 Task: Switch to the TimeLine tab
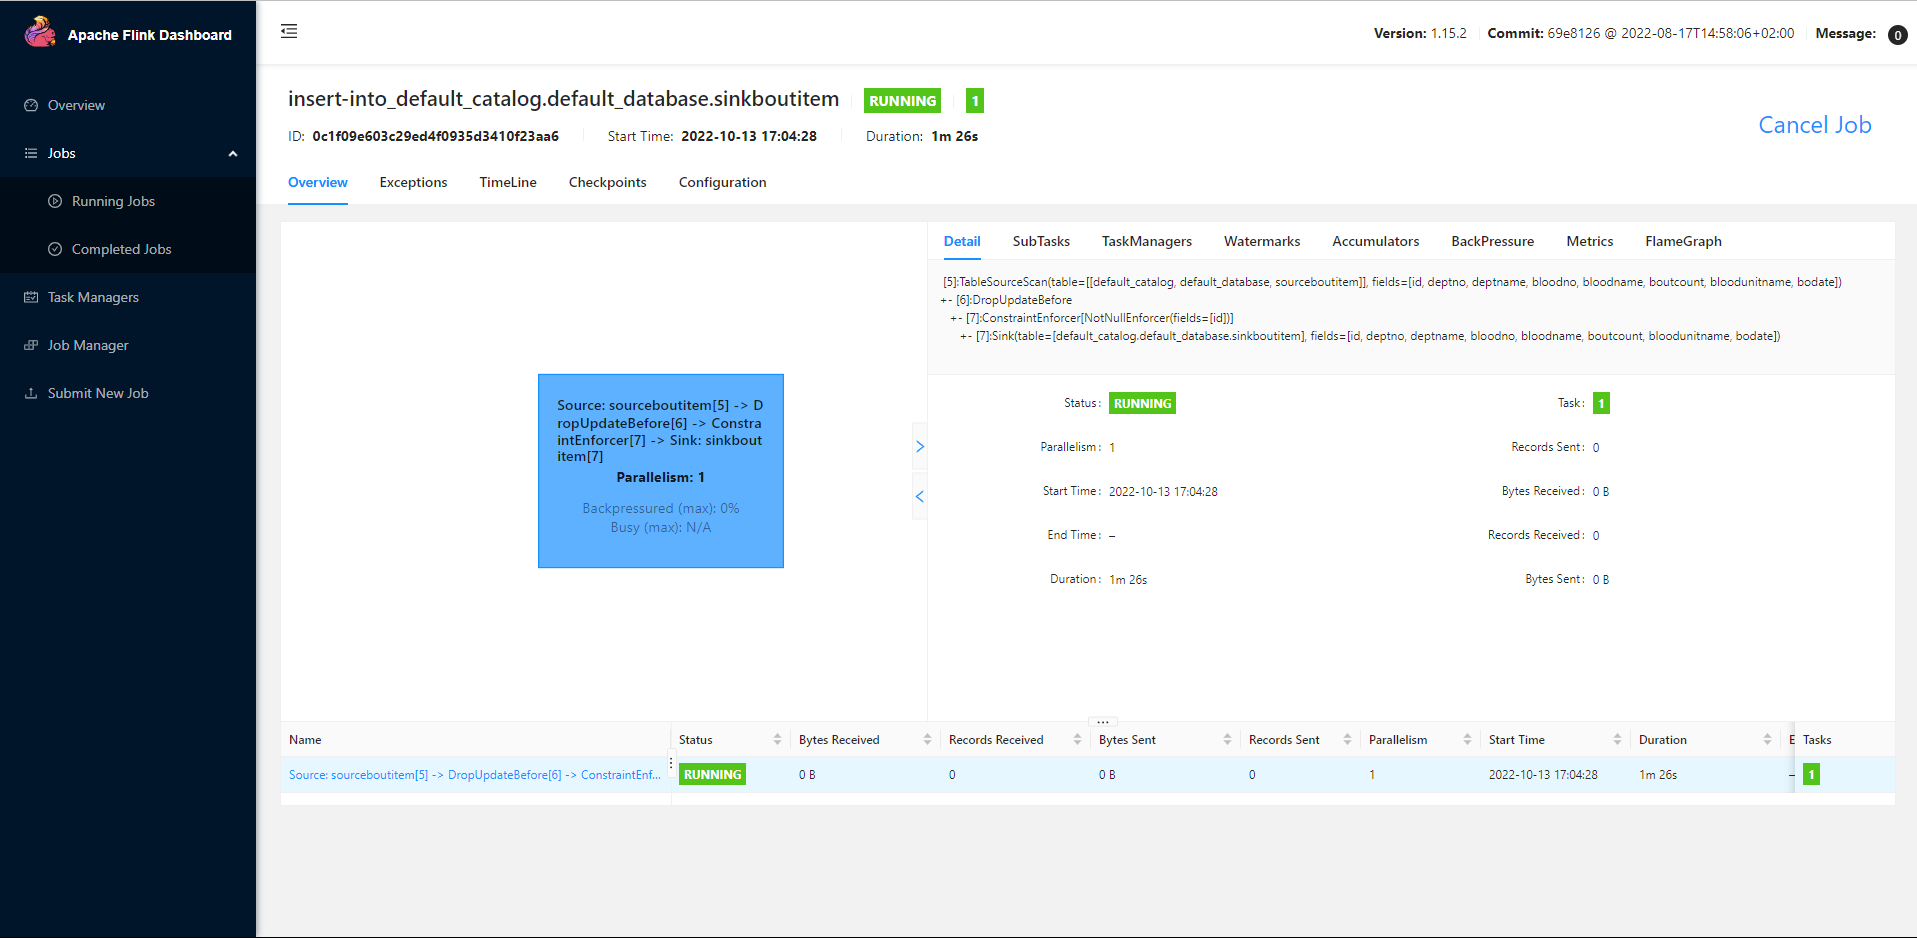click(x=508, y=182)
